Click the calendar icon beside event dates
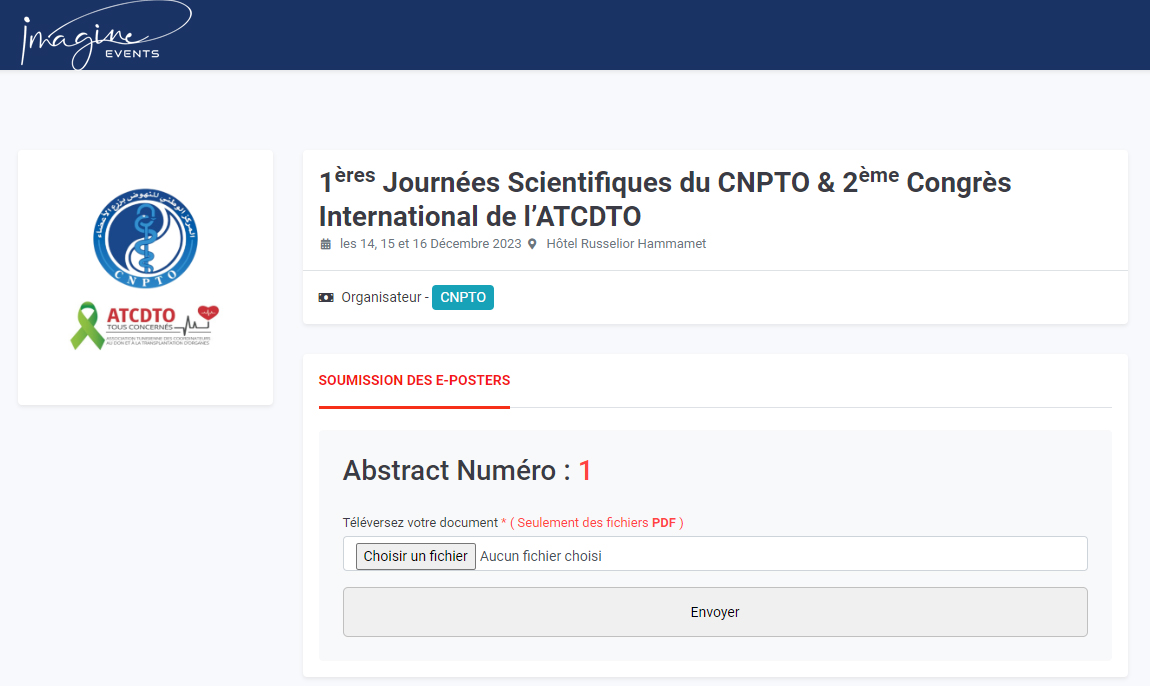The width and height of the screenshot is (1150, 686). pos(326,244)
